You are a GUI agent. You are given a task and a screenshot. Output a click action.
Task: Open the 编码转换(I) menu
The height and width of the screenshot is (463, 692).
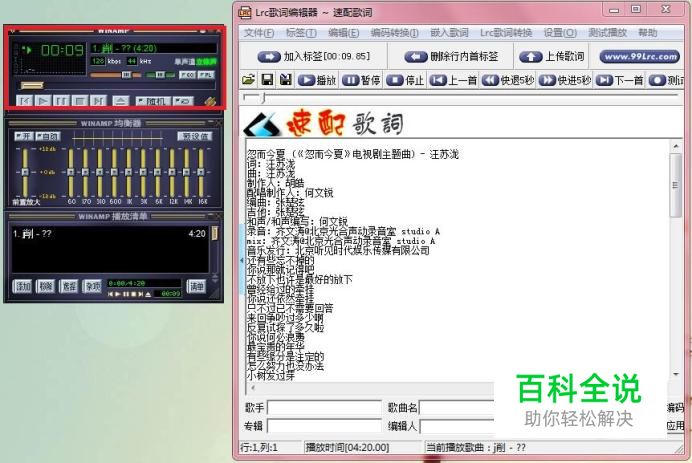point(395,33)
